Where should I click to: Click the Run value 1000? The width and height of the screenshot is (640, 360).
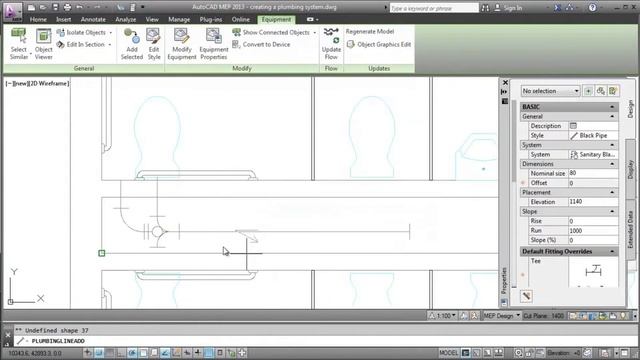(x=593, y=231)
